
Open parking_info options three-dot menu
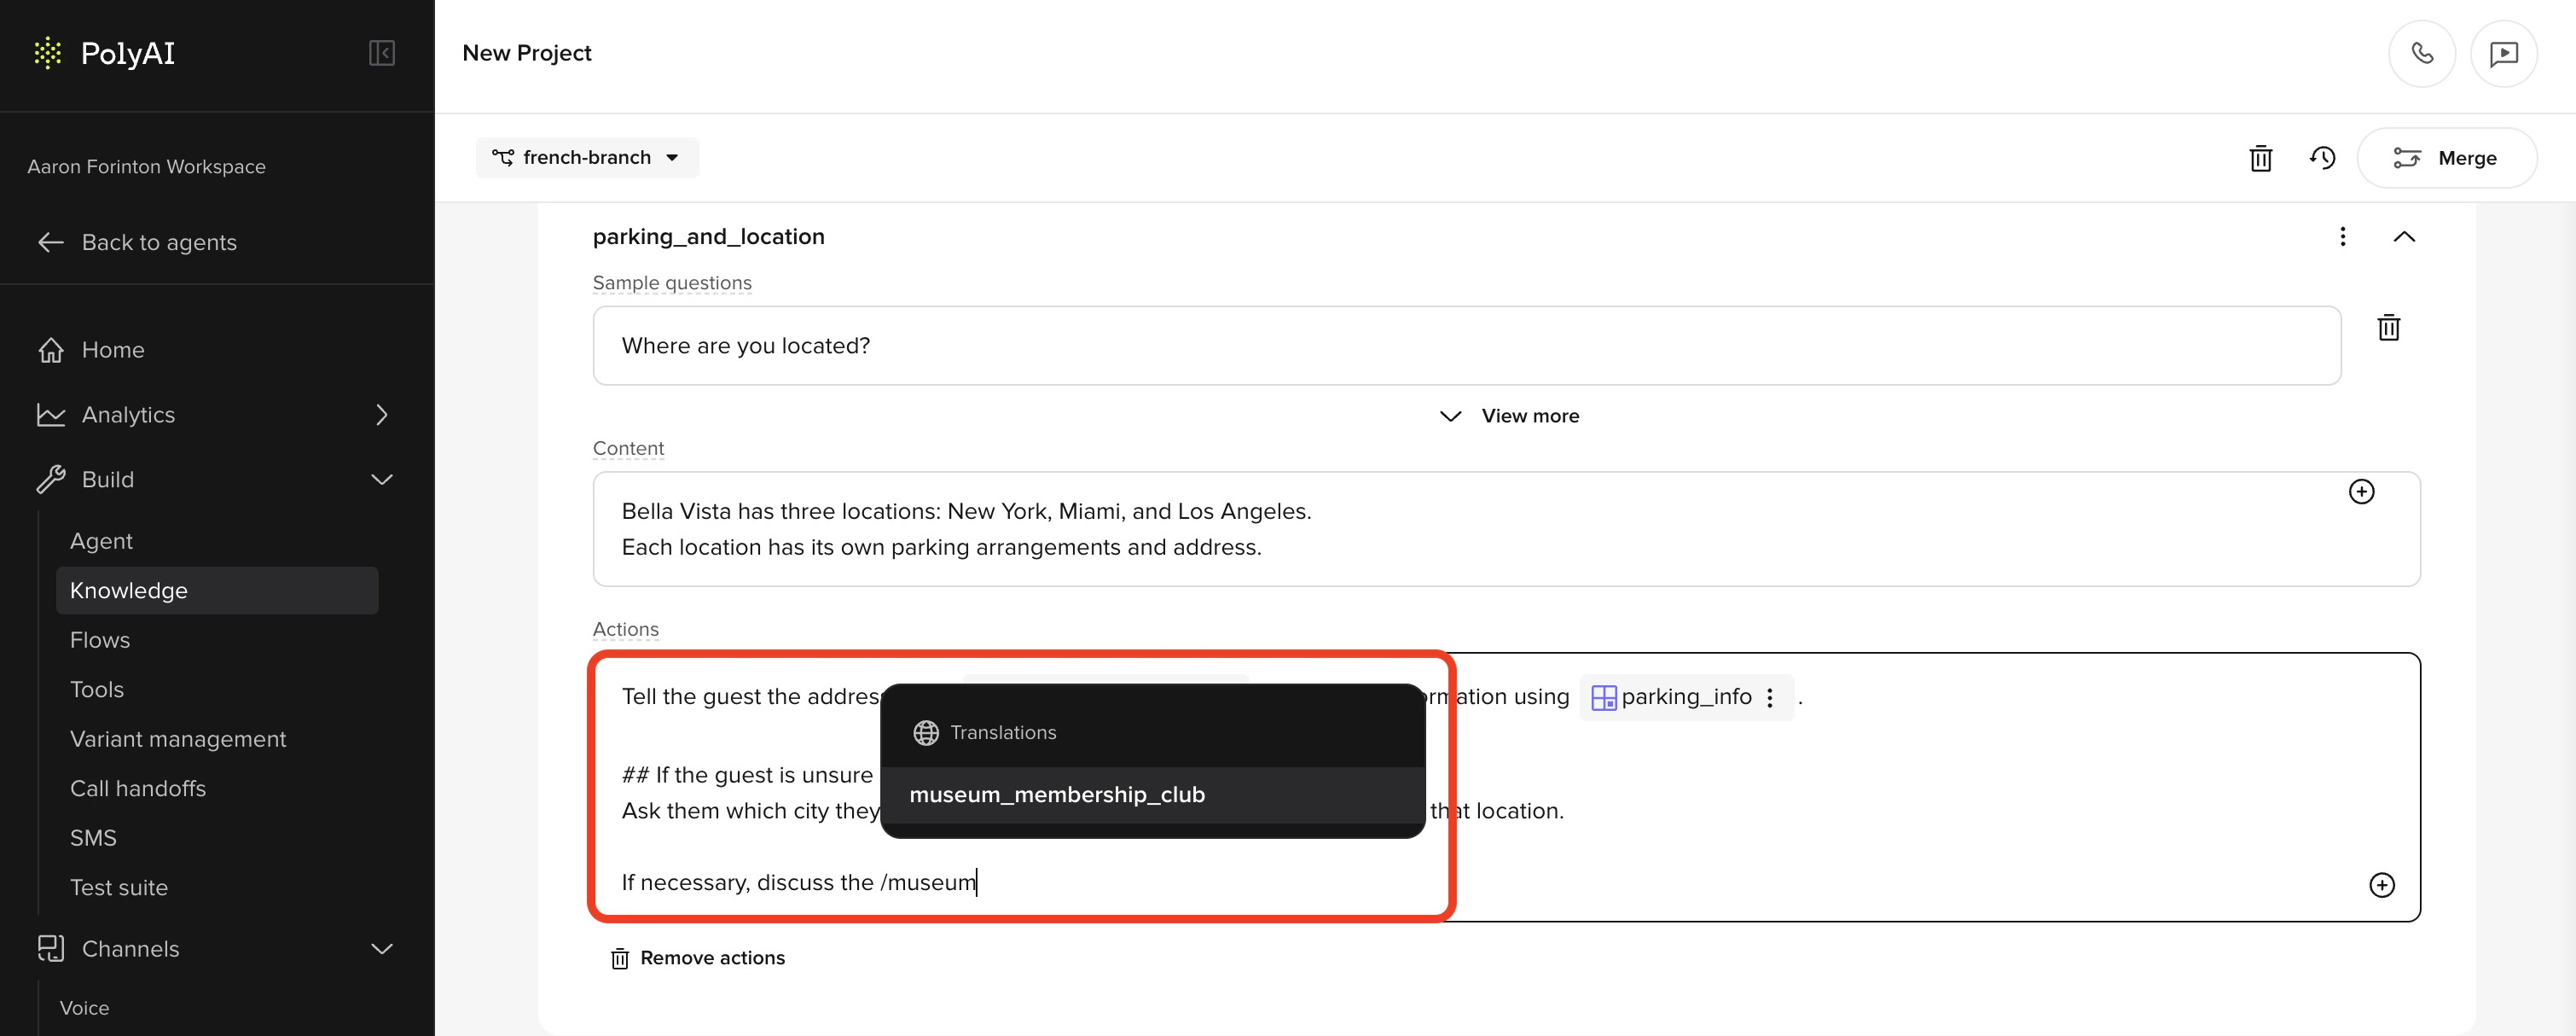click(x=1770, y=697)
